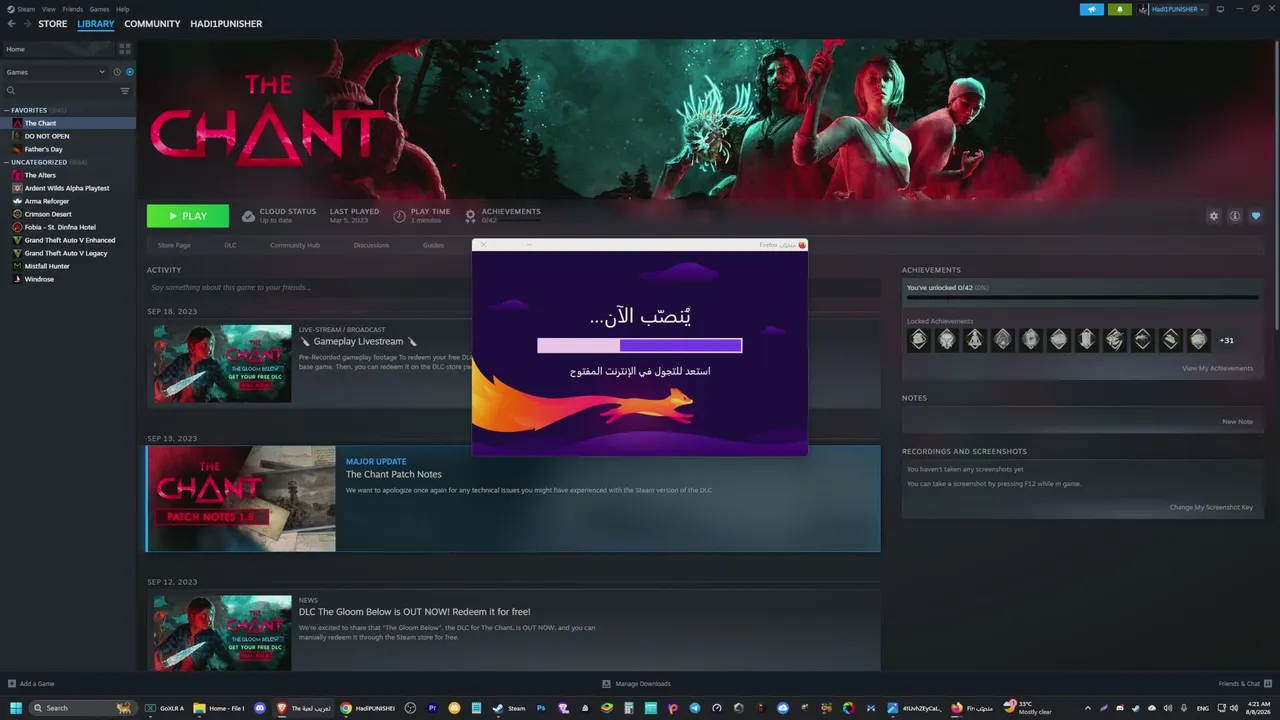Image resolution: width=1280 pixels, height=720 pixels.
Task: Open View My Achievements link
Action: [x=1217, y=368]
